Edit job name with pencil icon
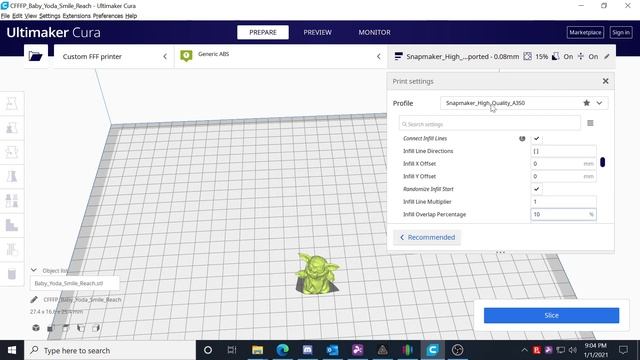The width and height of the screenshot is (640, 360). coord(34,300)
